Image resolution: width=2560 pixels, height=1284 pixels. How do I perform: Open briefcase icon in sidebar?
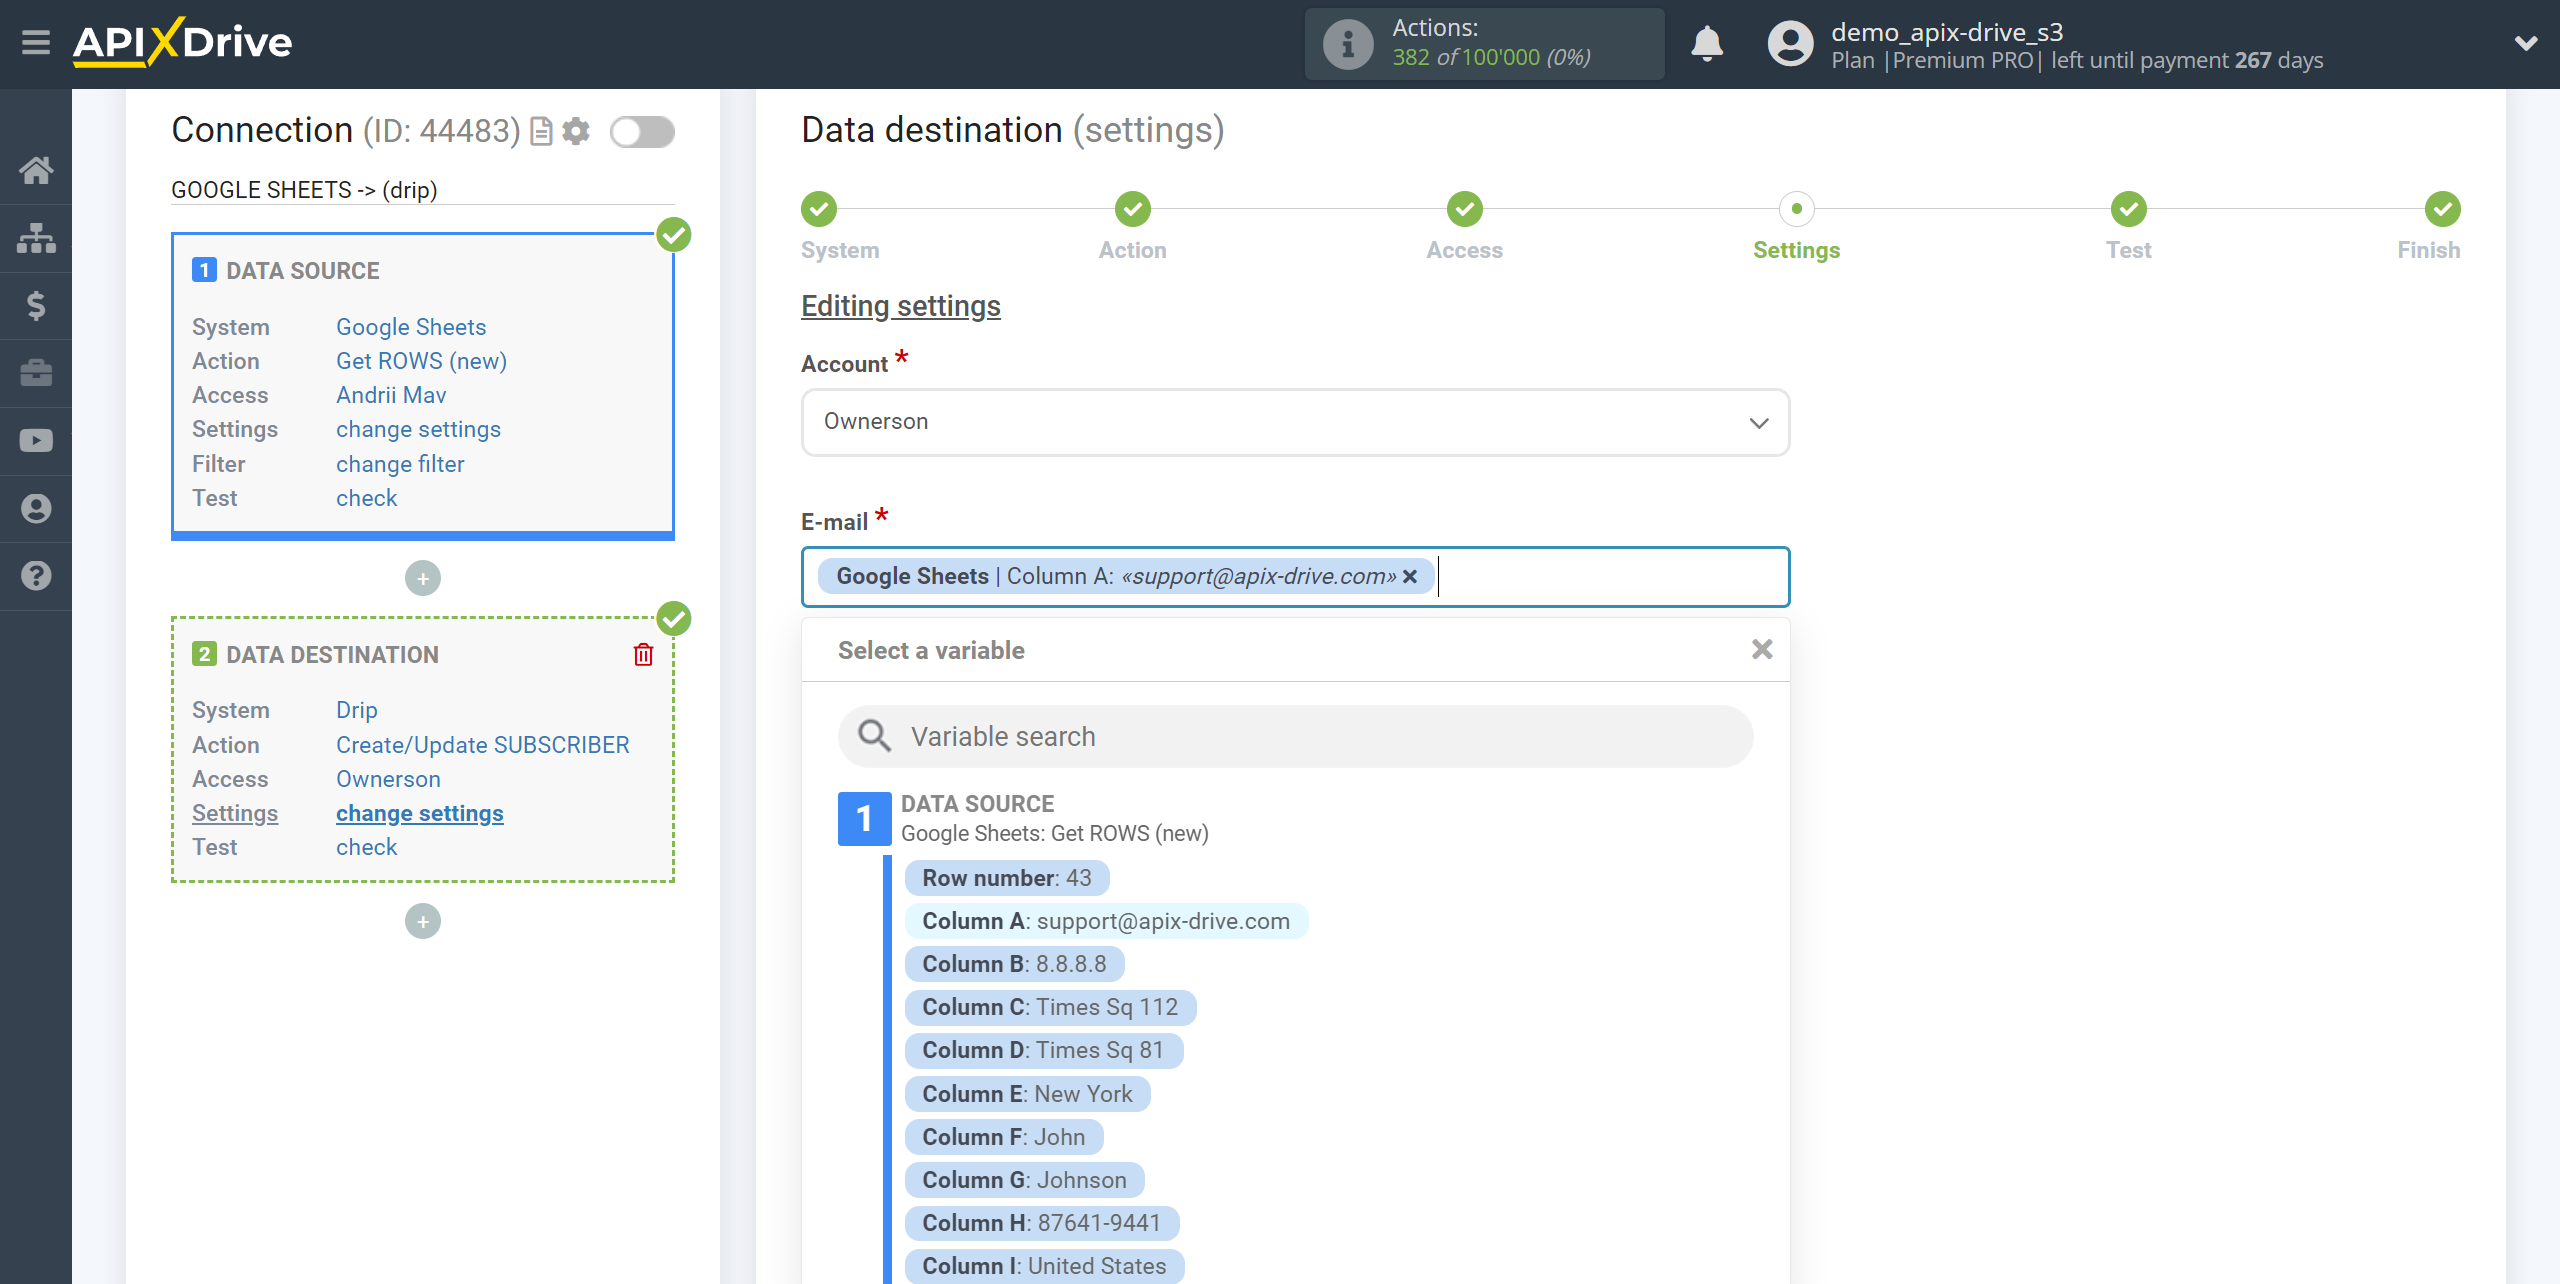pyautogui.click(x=36, y=373)
